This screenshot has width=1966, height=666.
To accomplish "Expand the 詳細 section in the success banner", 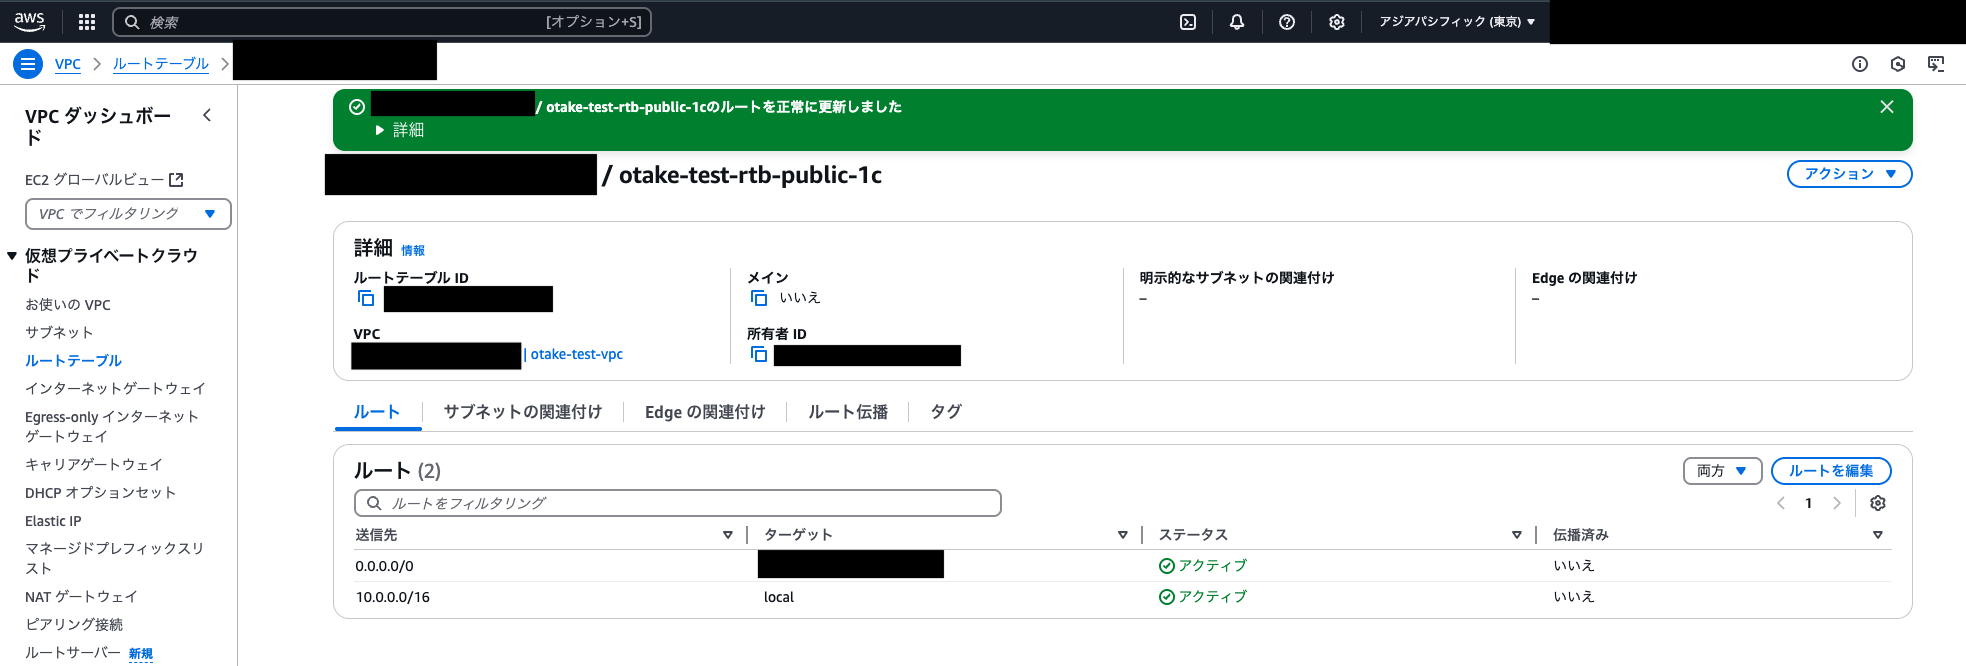I will (x=400, y=130).
